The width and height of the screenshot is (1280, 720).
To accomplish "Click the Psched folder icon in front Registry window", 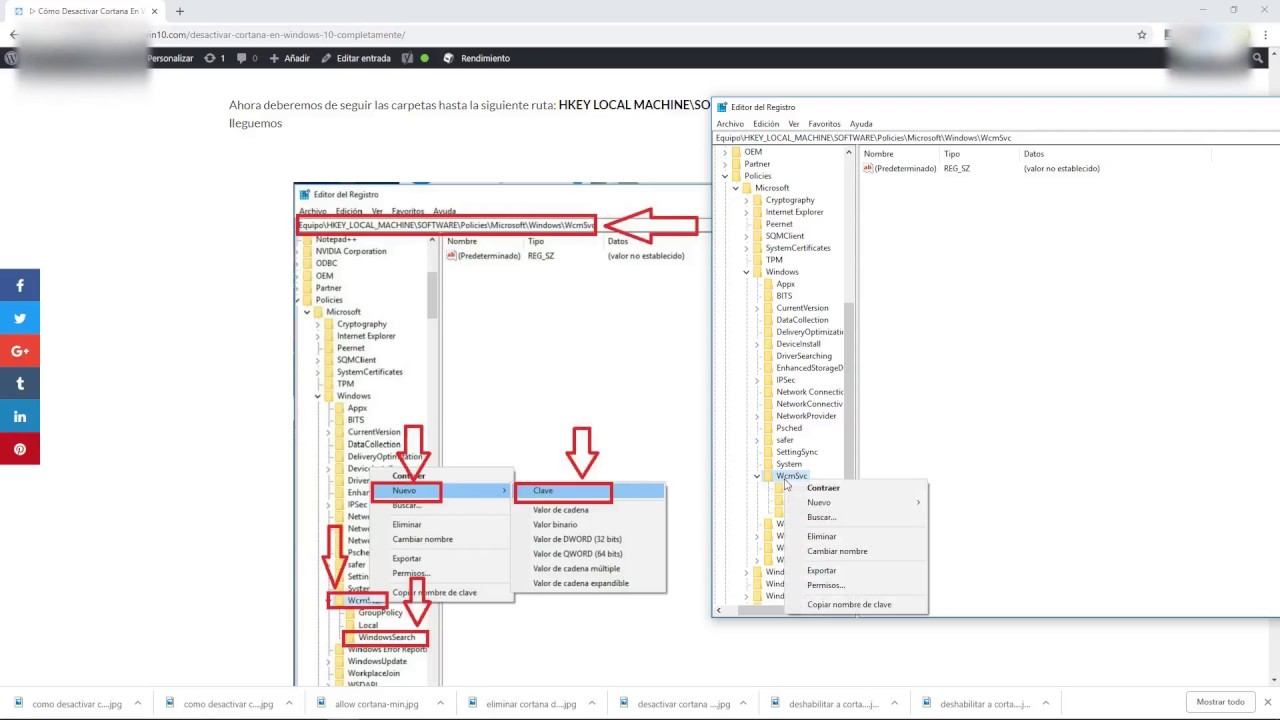I will click(x=768, y=428).
